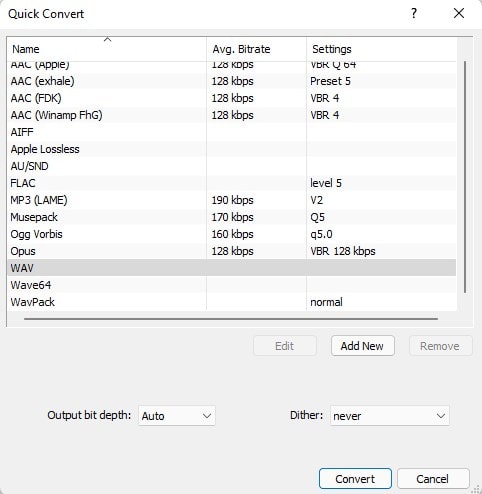Image resolution: width=482 pixels, height=494 pixels.
Task: Select Ogg Vorbis from list
Action: click(232, 234)
